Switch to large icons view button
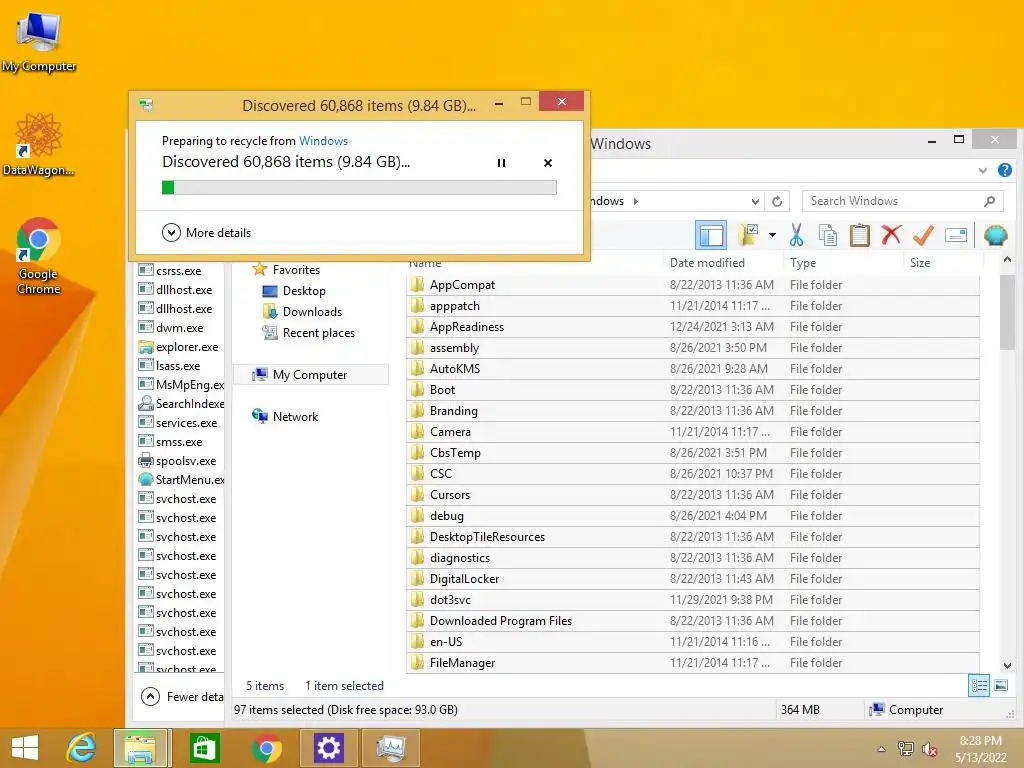The width and height of the screenshot is (1024, 768). (1000, 686)
